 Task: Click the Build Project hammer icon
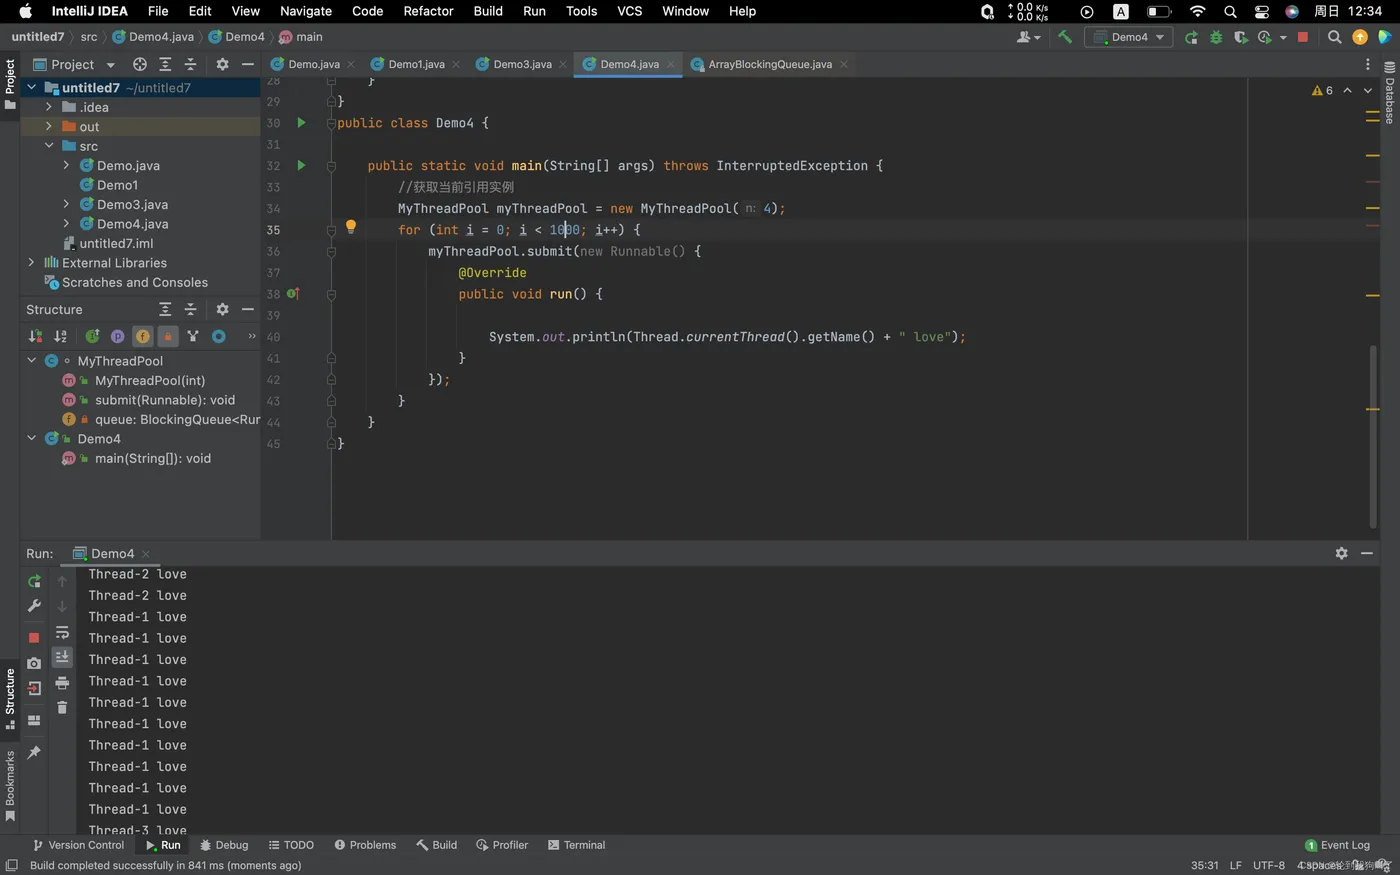[1065, 37]
